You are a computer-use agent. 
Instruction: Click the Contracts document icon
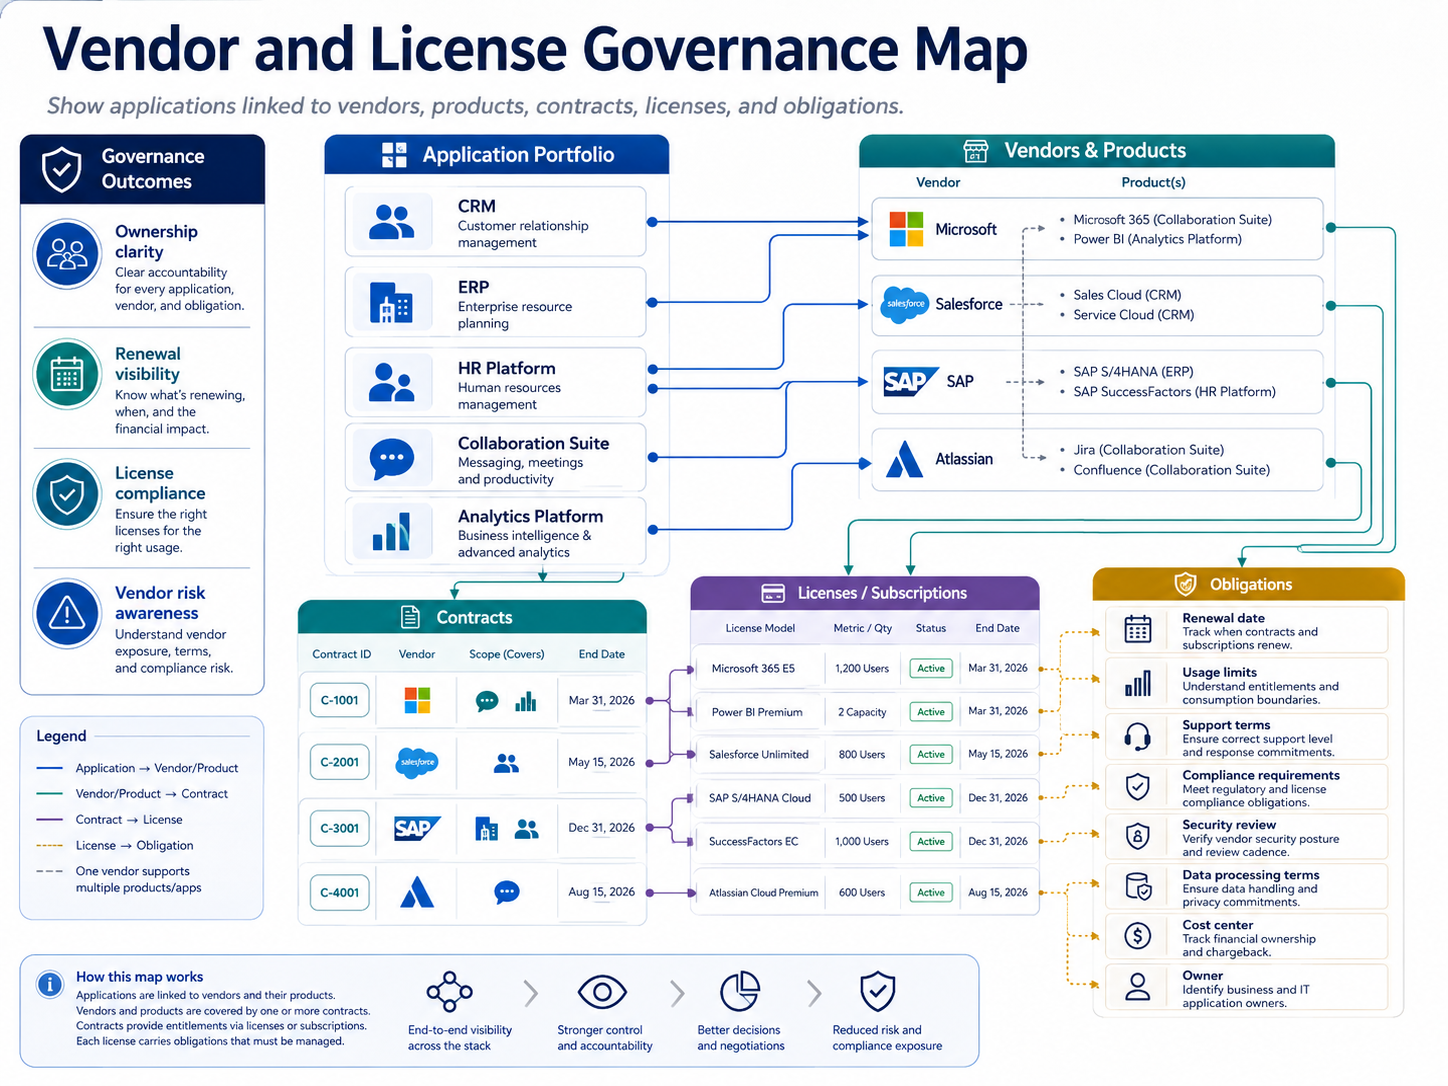(410, 617)
